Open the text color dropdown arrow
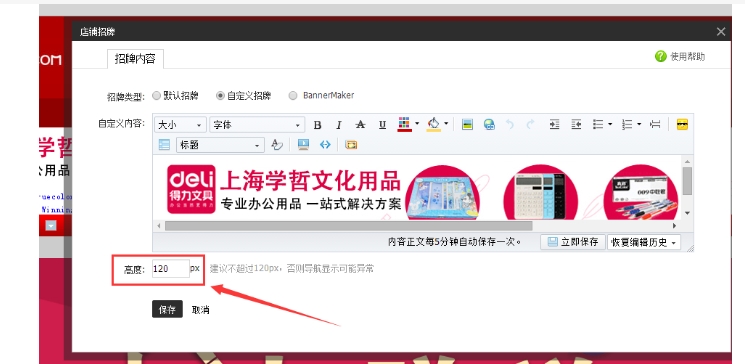The height and width of the screenshot is (364, 745). (417, 124)
